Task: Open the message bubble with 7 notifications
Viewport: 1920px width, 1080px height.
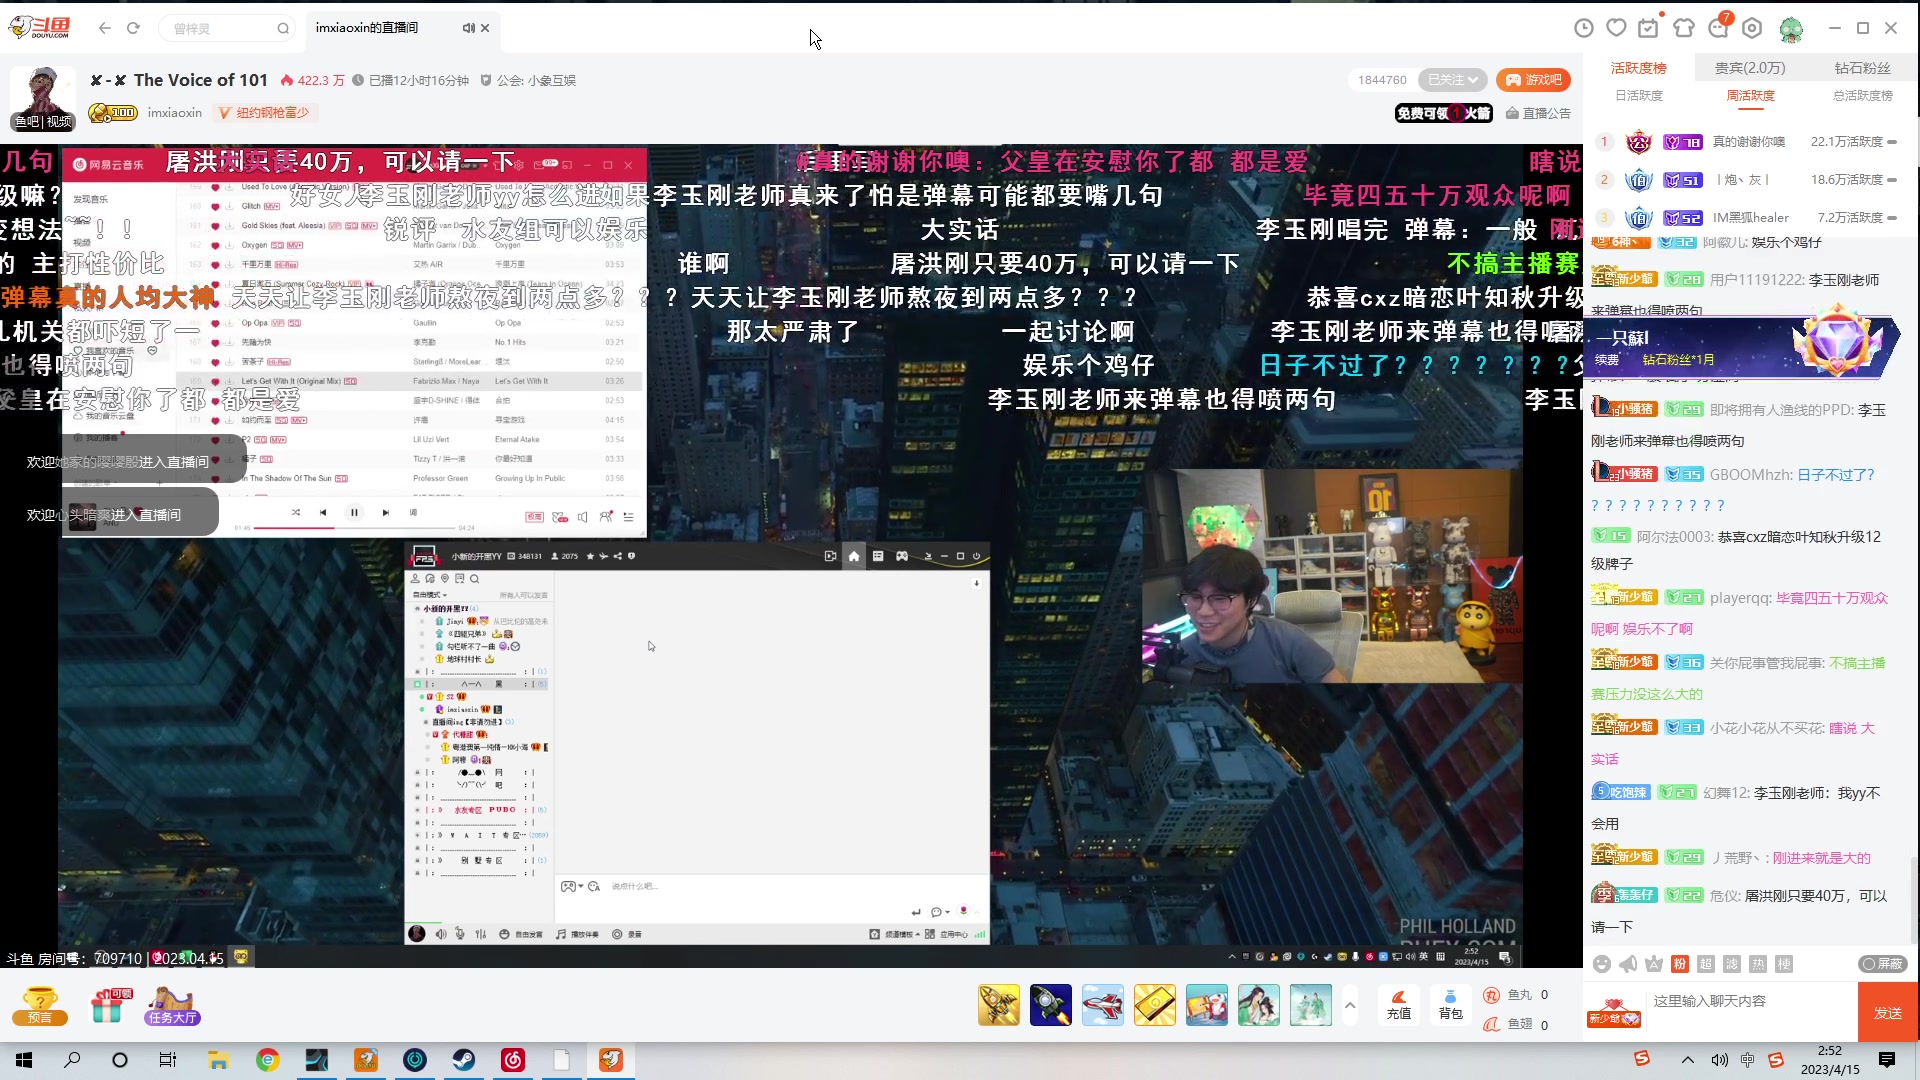Action: [1719, 28]
